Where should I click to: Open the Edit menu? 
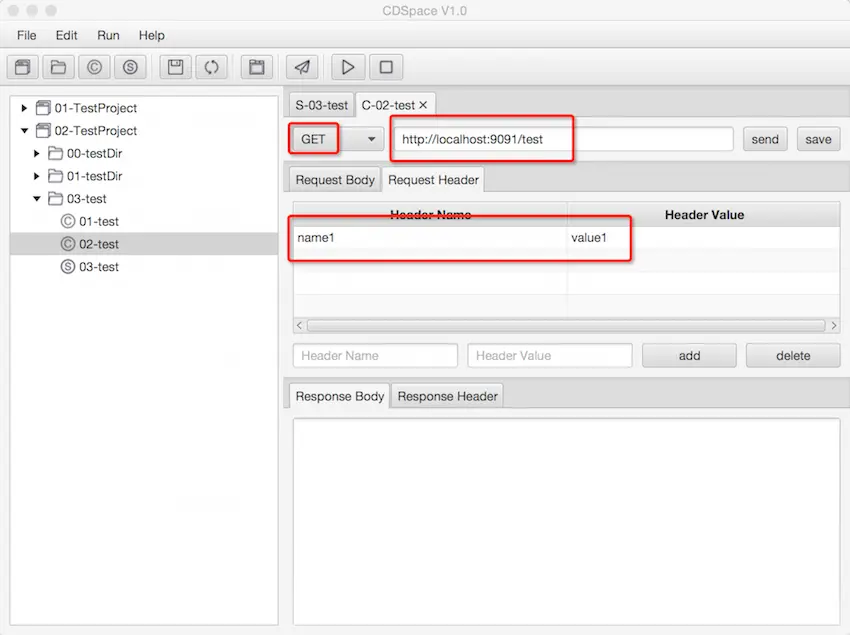click(x=66, y=35)
